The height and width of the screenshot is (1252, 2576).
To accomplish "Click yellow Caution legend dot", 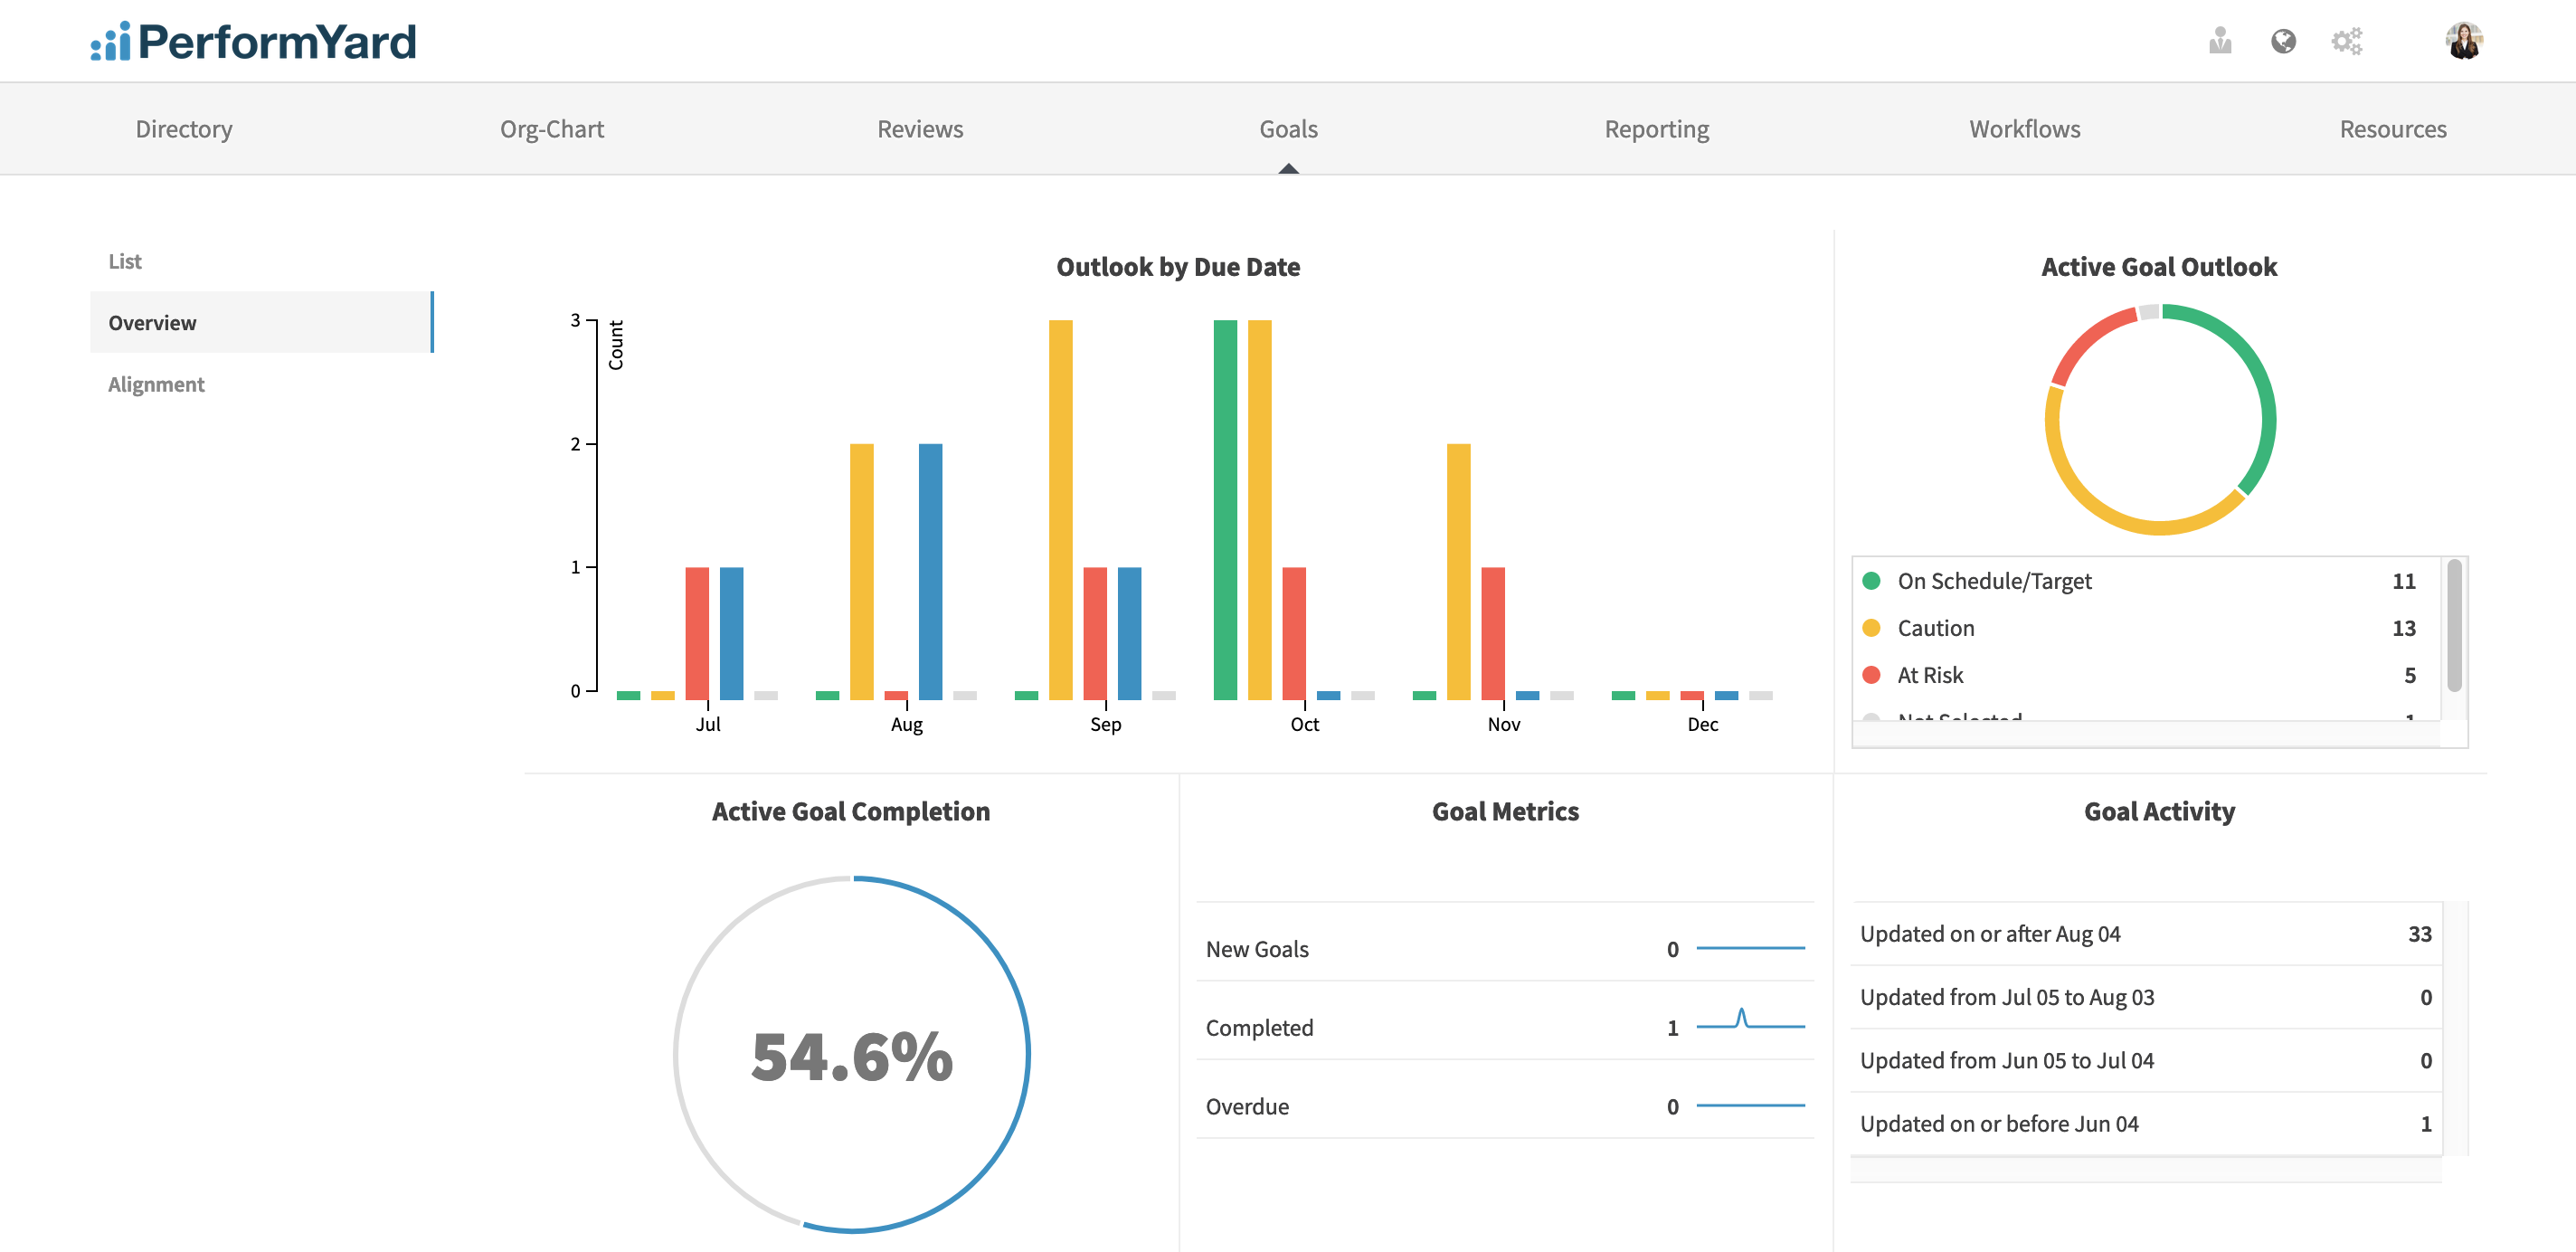I will click(x=1871, y=628).
